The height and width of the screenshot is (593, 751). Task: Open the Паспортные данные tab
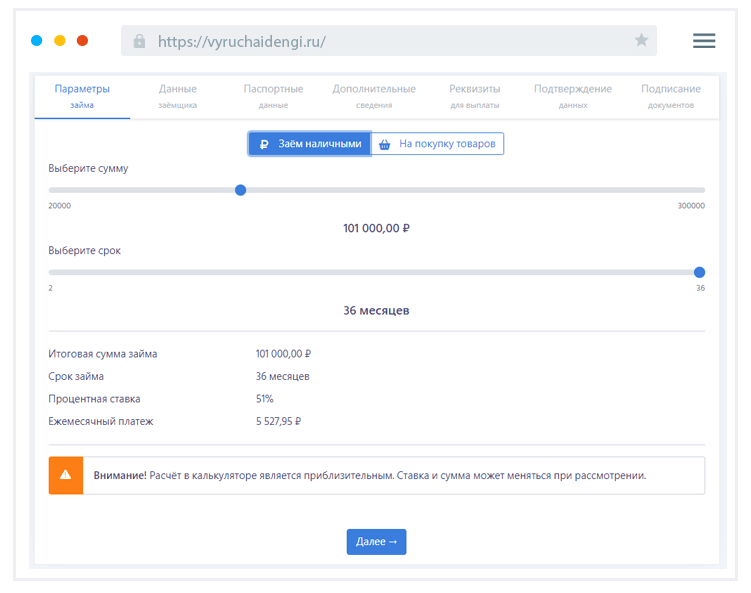[x=273, y=96]
